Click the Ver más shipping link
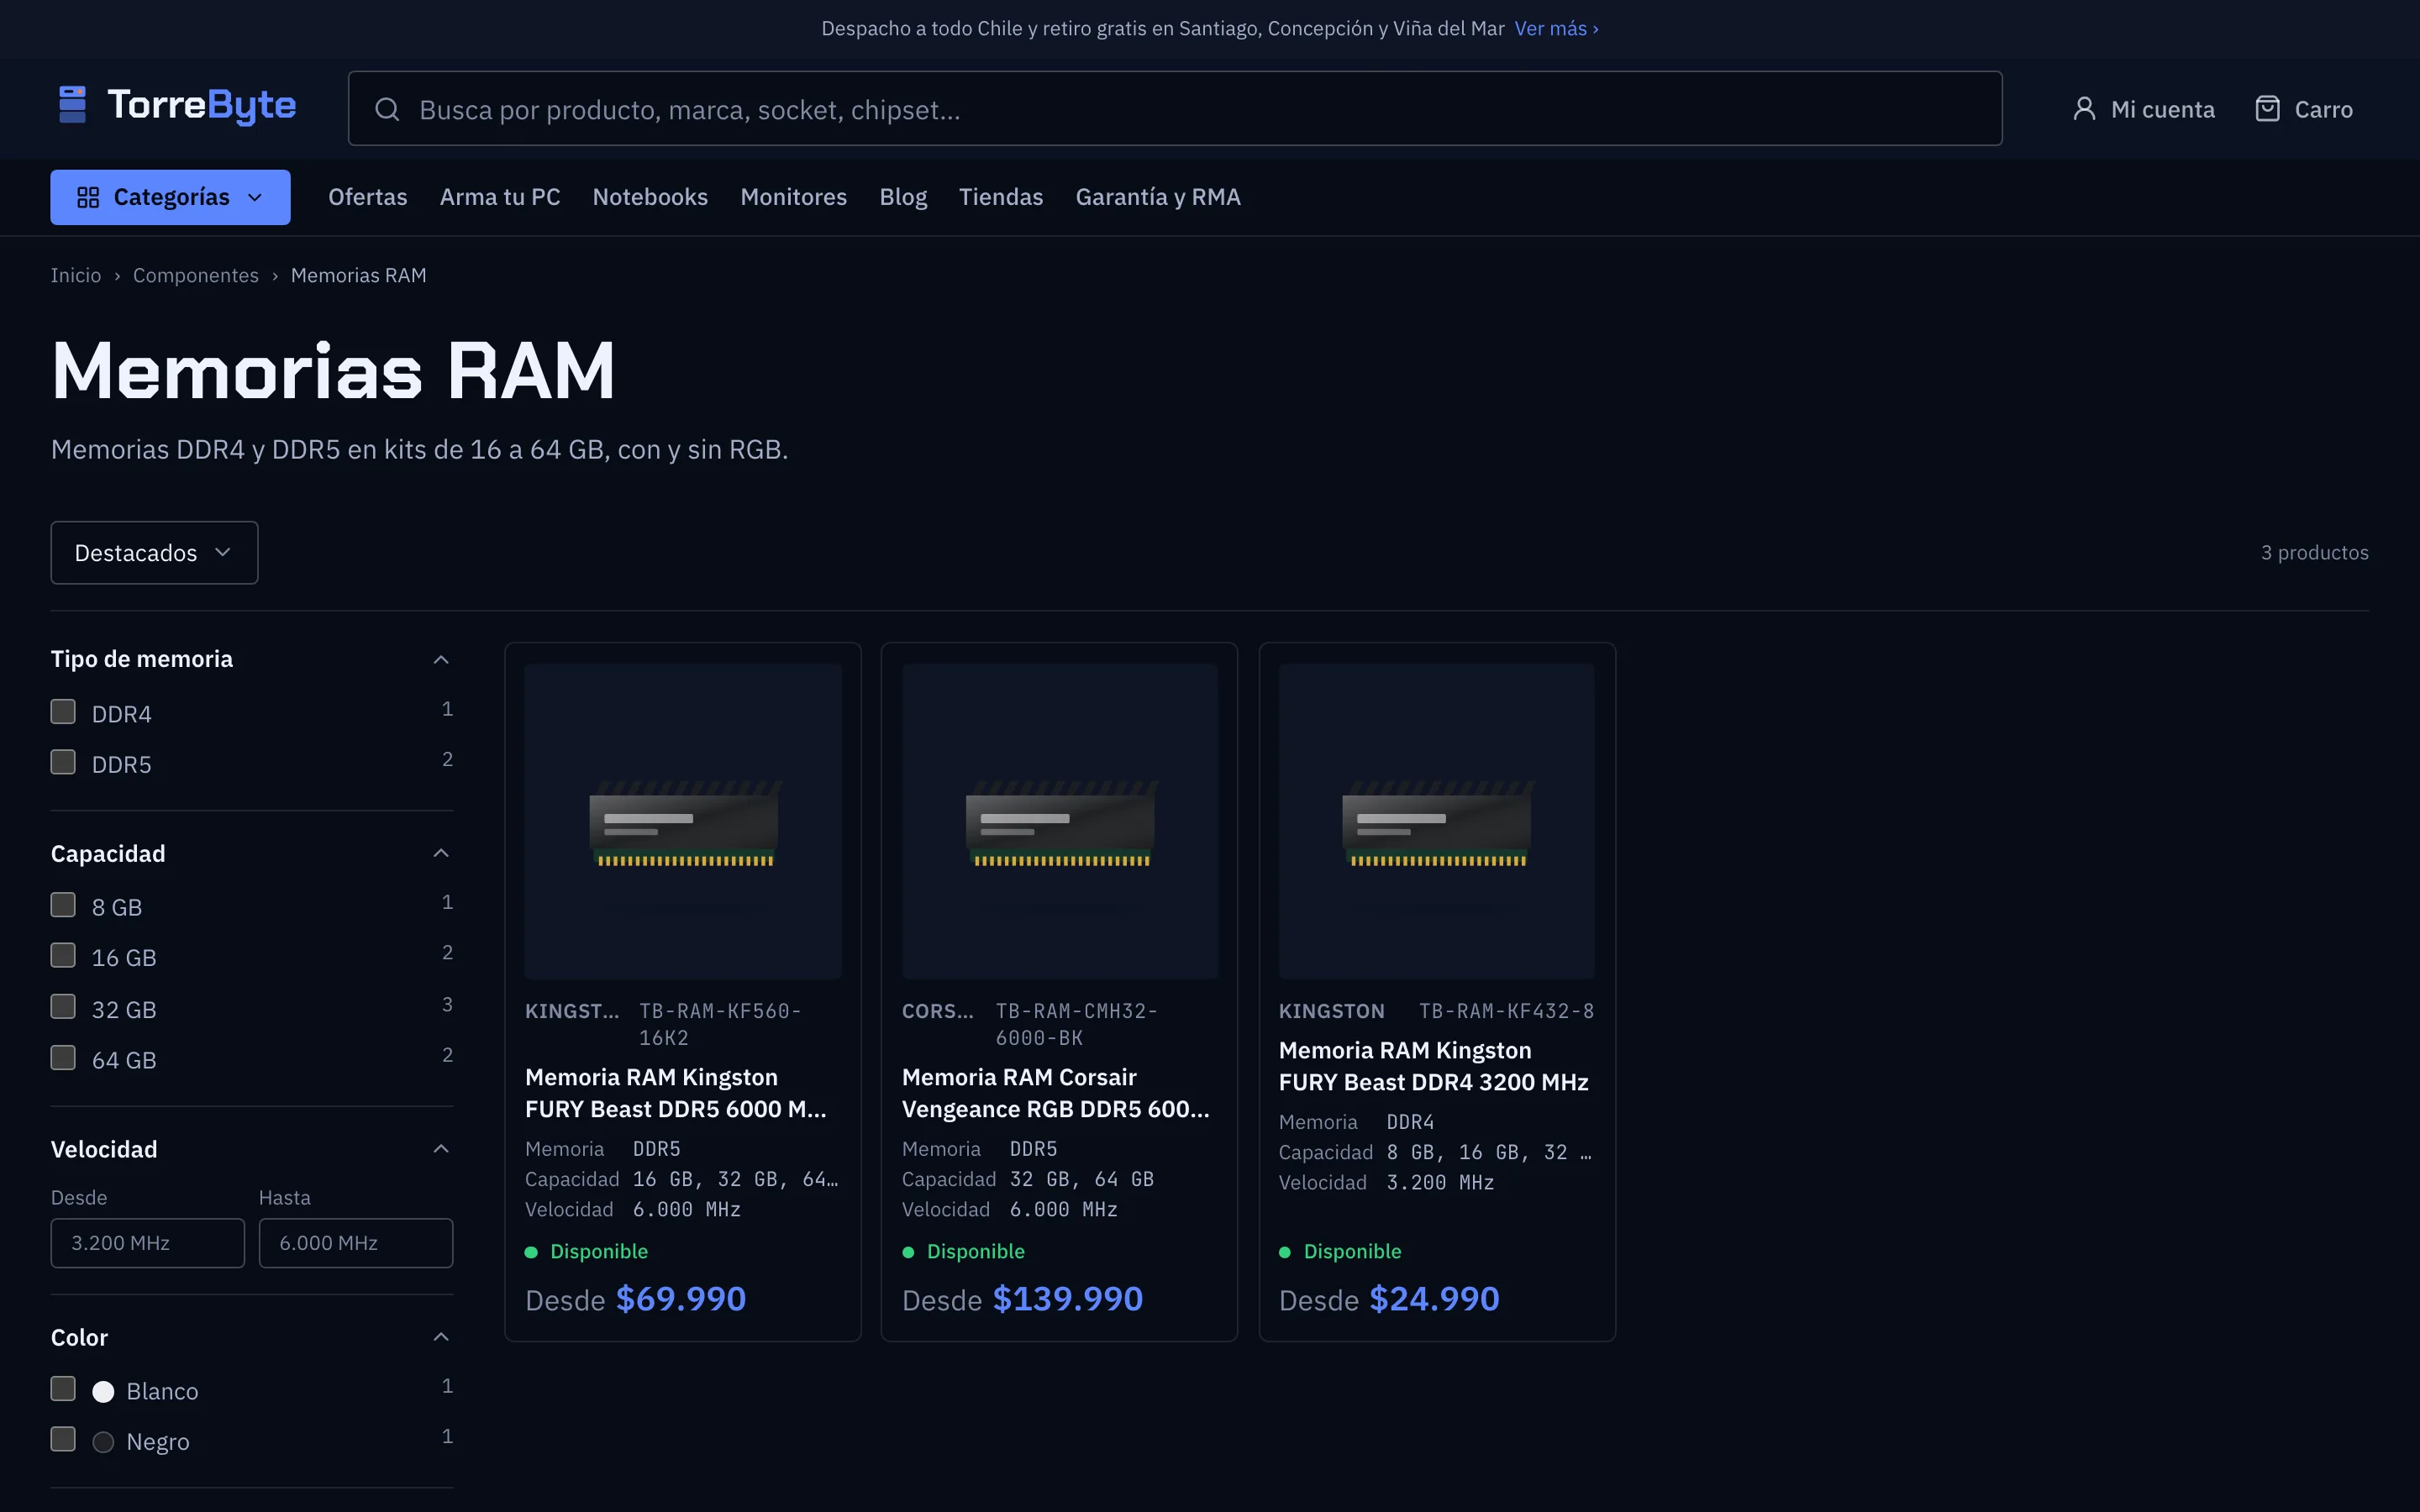2420x1512 pixels. [x=1556, y=29]
